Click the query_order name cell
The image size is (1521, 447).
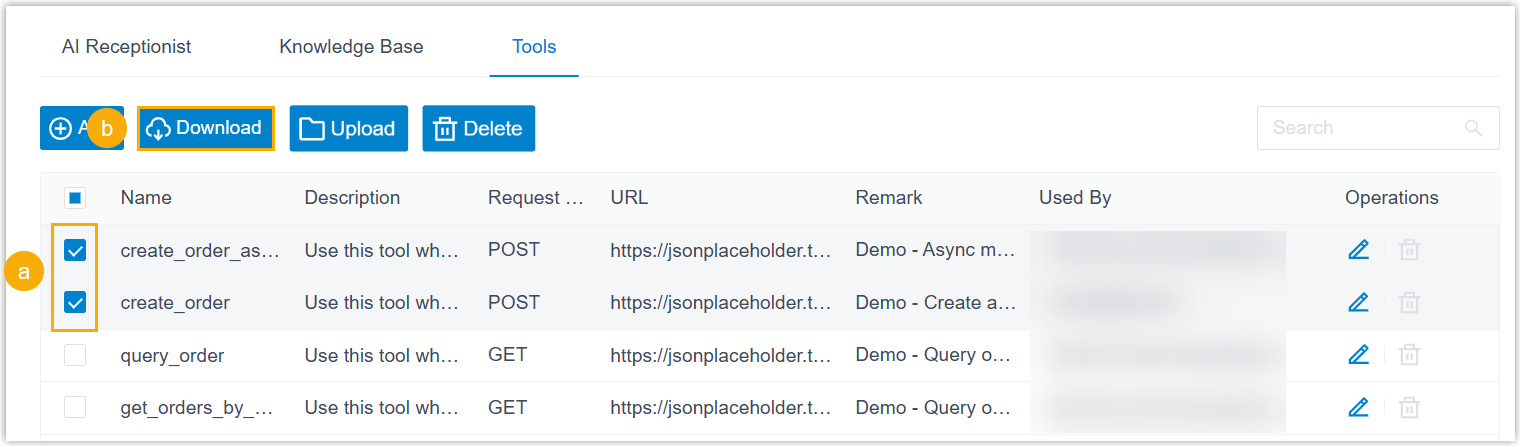point(172,355)
